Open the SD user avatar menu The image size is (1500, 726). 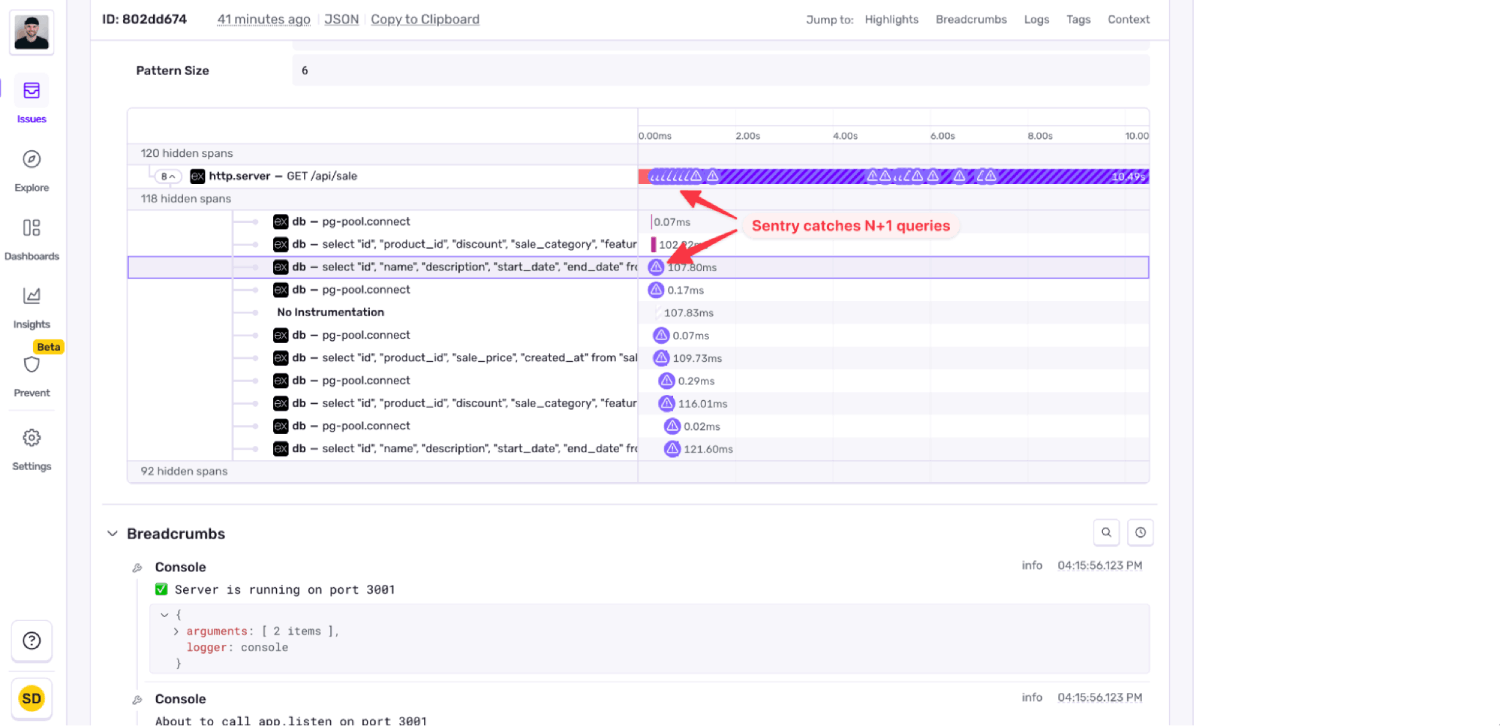tap(31, 697)
